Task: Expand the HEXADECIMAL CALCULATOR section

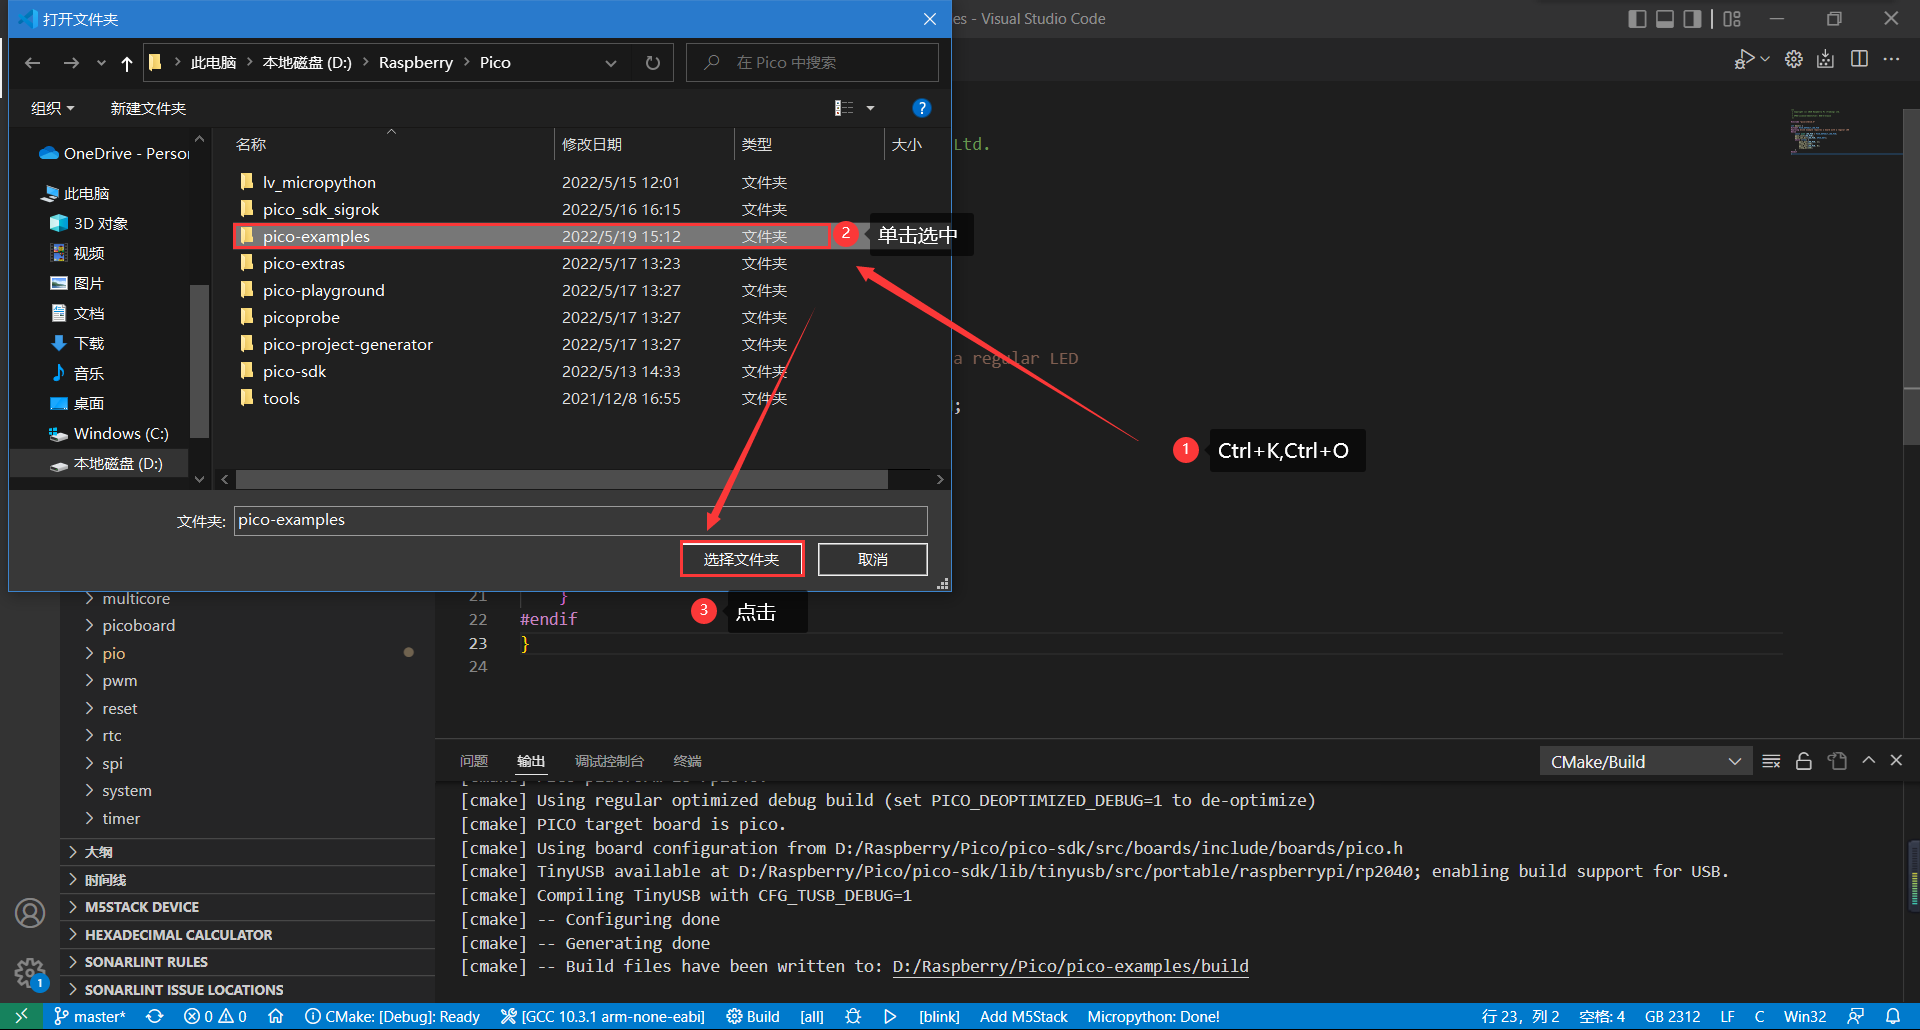Action: click(178, 935)
